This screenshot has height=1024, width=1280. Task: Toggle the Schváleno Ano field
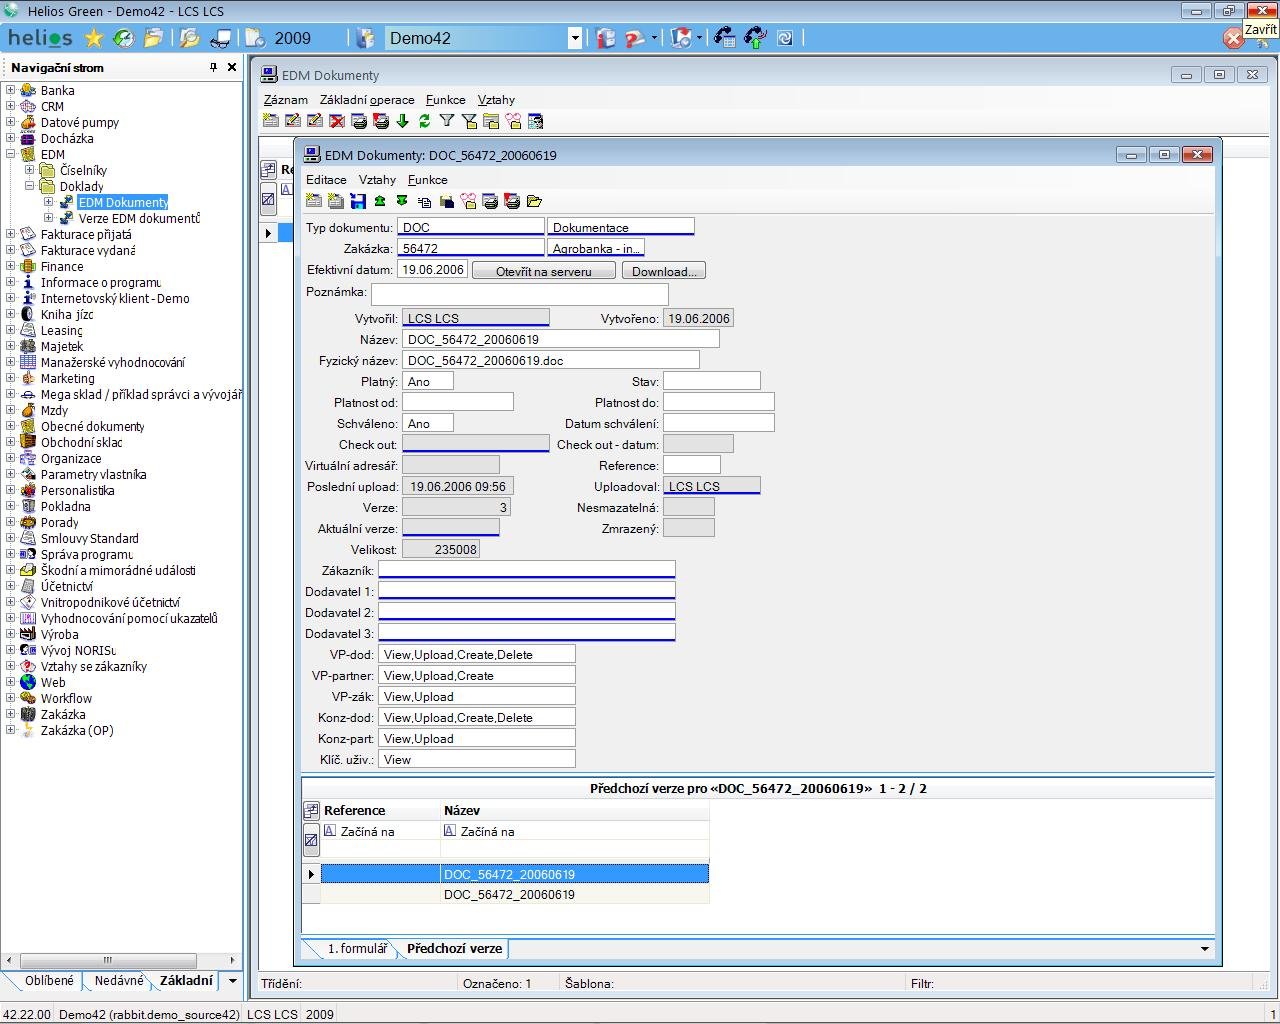pyautogui.click(x=428, y=423)
